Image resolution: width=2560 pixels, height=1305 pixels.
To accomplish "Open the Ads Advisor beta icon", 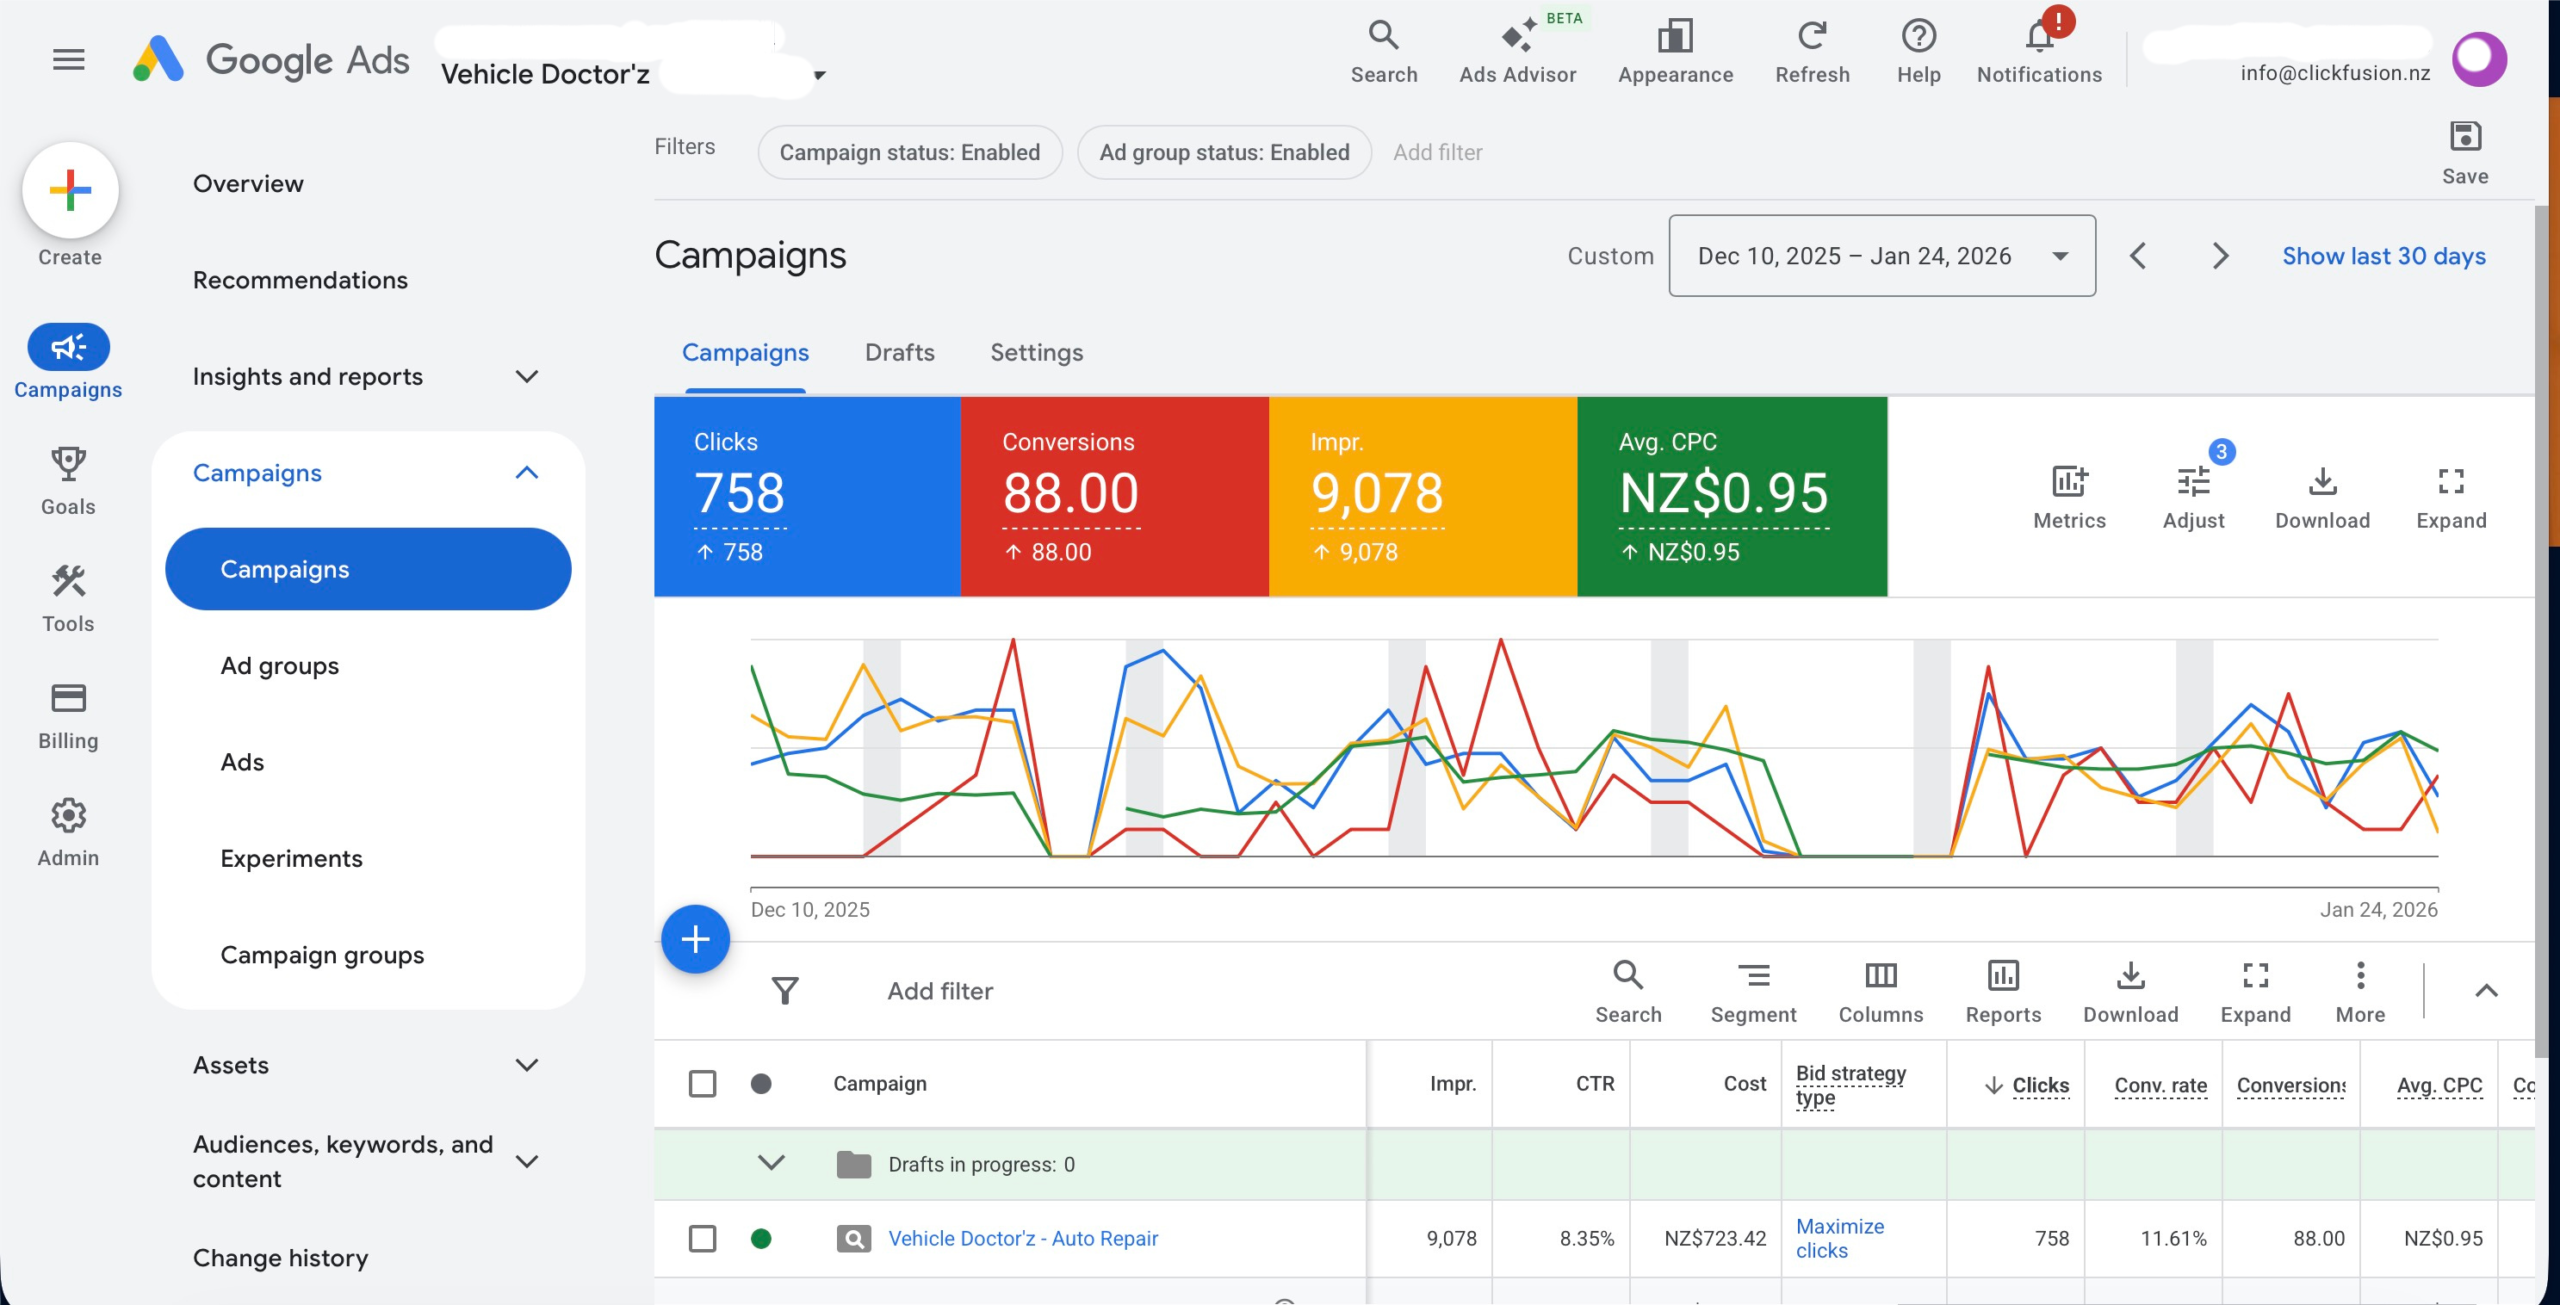I will pyautogui.click(x=1517, y=38).
